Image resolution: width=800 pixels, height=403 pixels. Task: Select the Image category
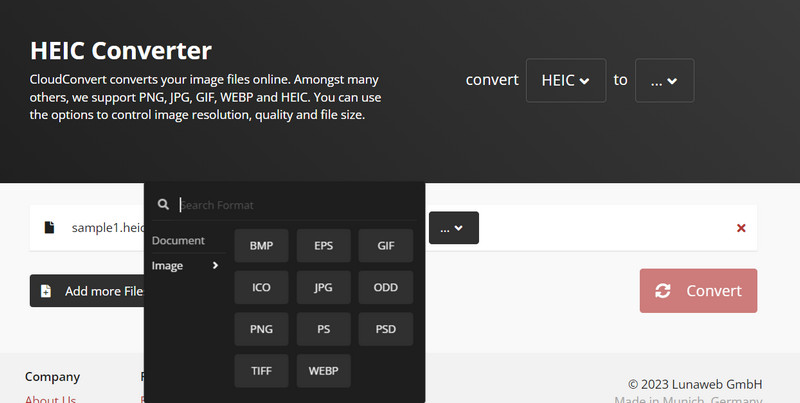[167, 266]
